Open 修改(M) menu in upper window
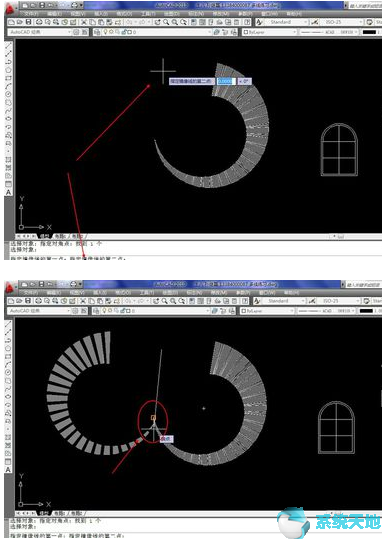This screenshot has width=382, height=539. coord(220,13)
